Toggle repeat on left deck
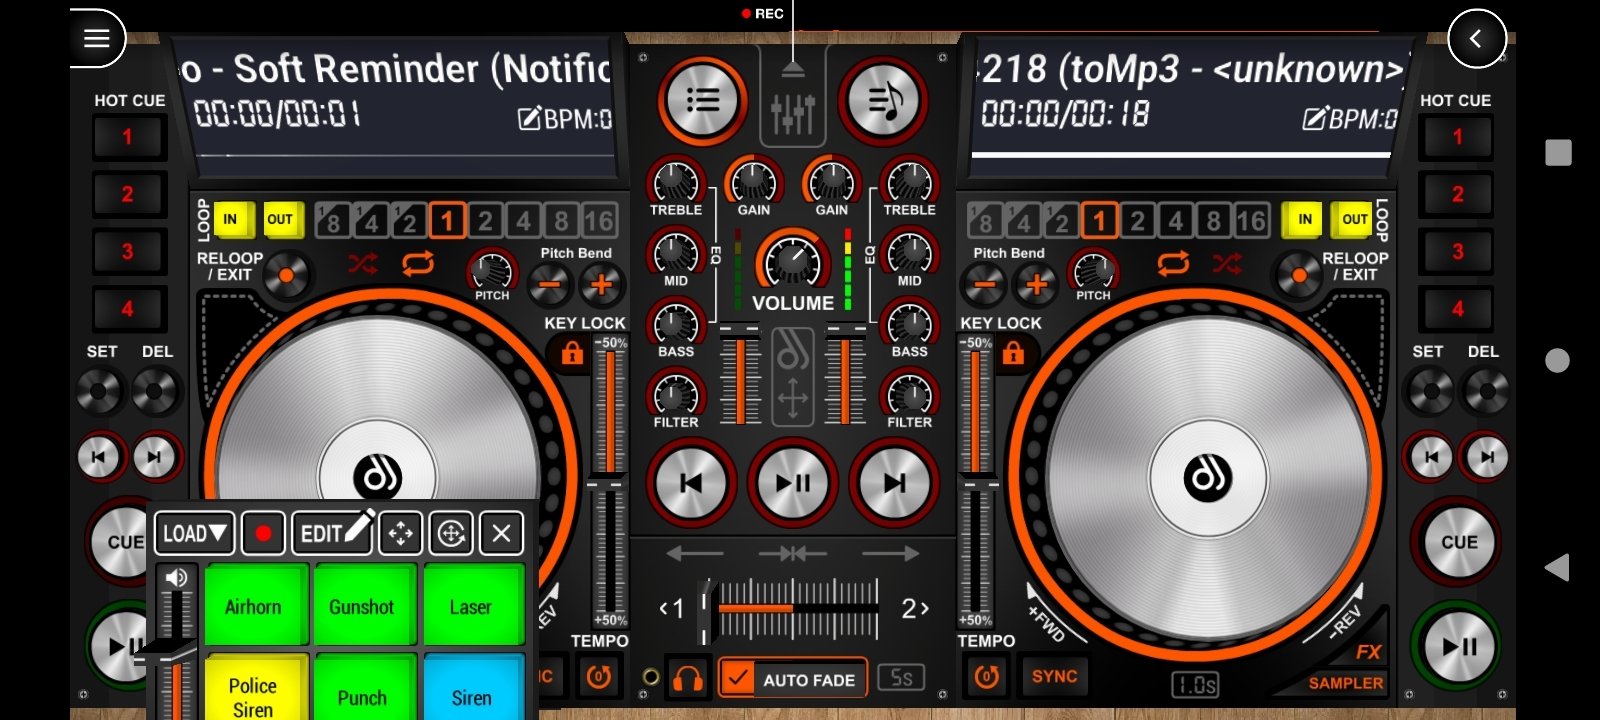 click(x=418, y=264)
